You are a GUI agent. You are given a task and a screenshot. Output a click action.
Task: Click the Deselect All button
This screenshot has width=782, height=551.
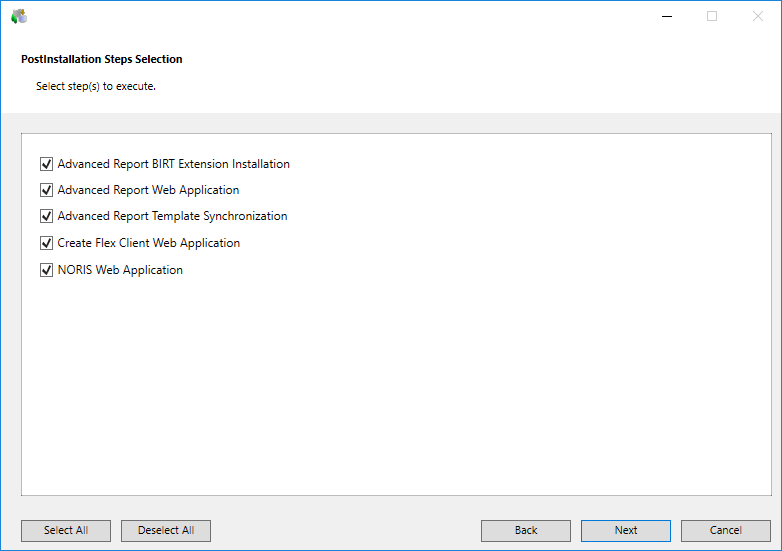(166, 530)
